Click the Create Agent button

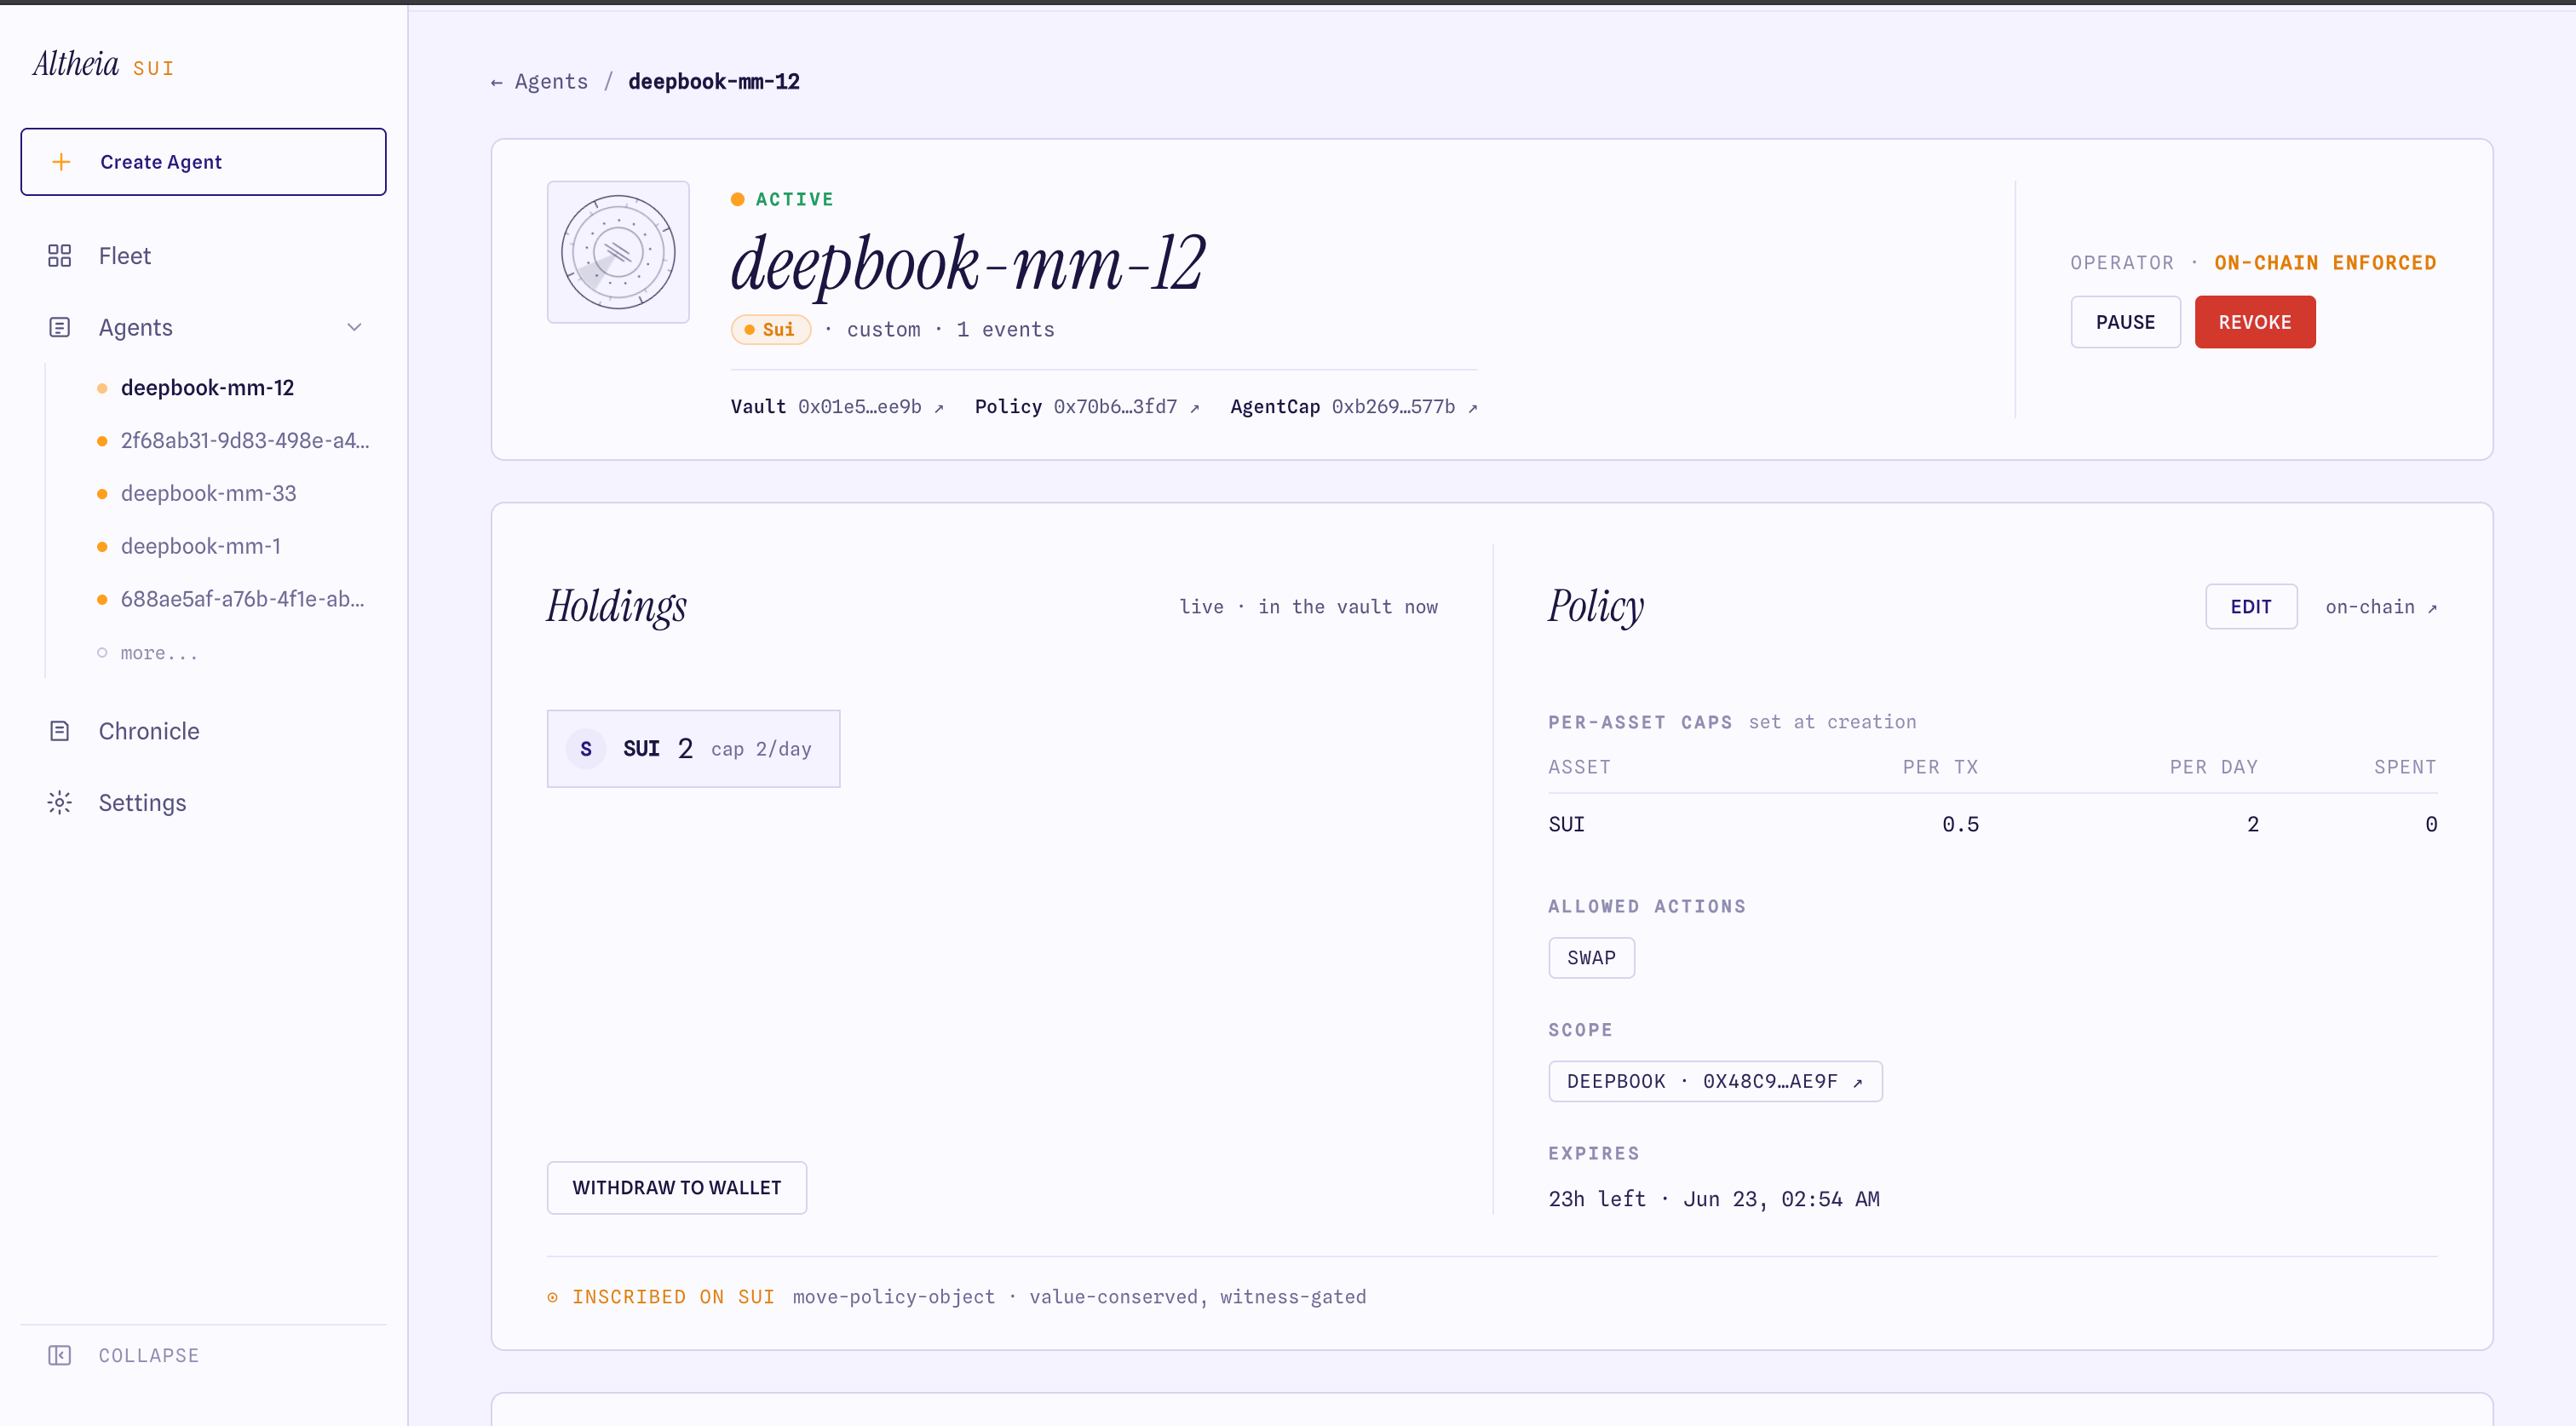point(203,162)
